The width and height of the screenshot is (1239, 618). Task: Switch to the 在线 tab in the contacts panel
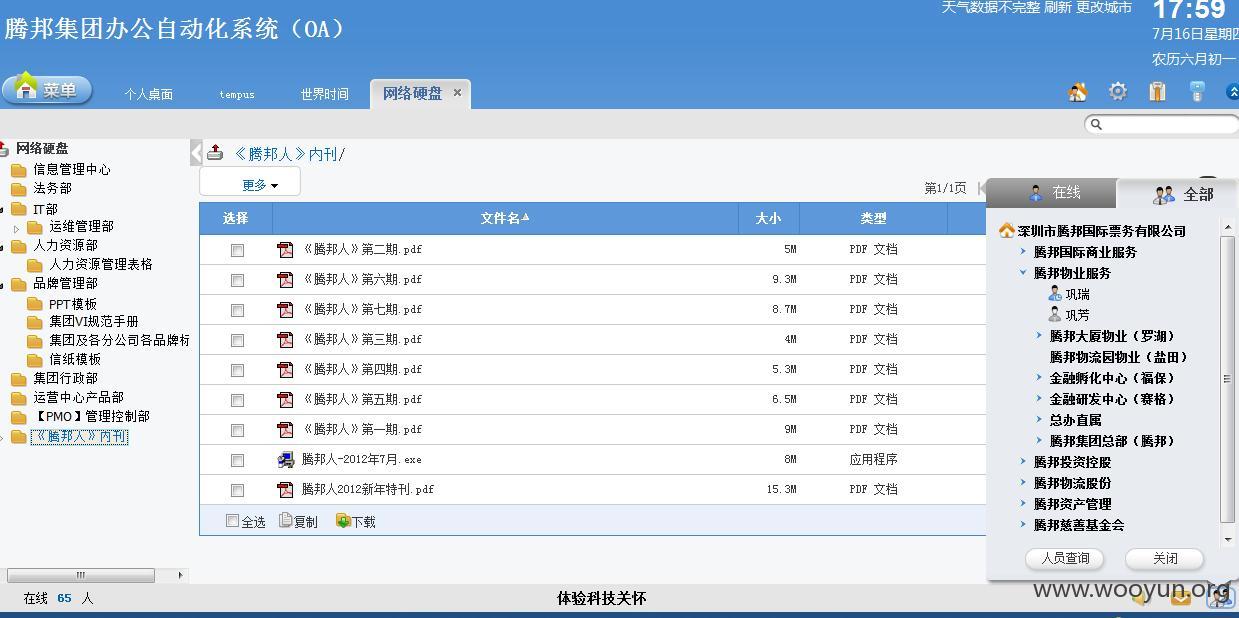click(x=1053, y=192)
